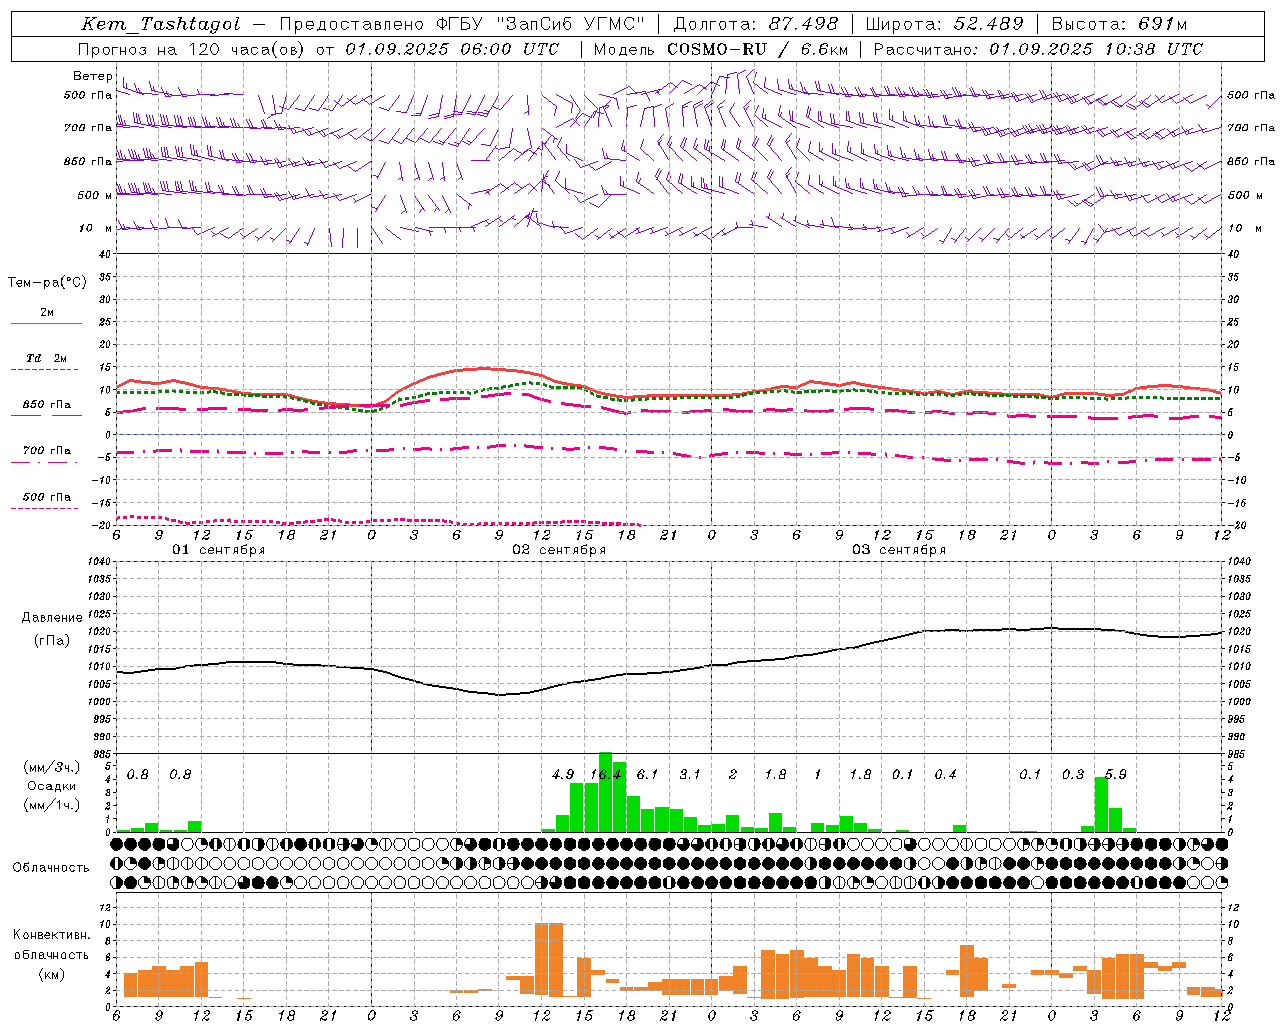The image size is (1280, 1024).
Task: Select the (мм/1ч.) unit label
Action: point(51,805)
